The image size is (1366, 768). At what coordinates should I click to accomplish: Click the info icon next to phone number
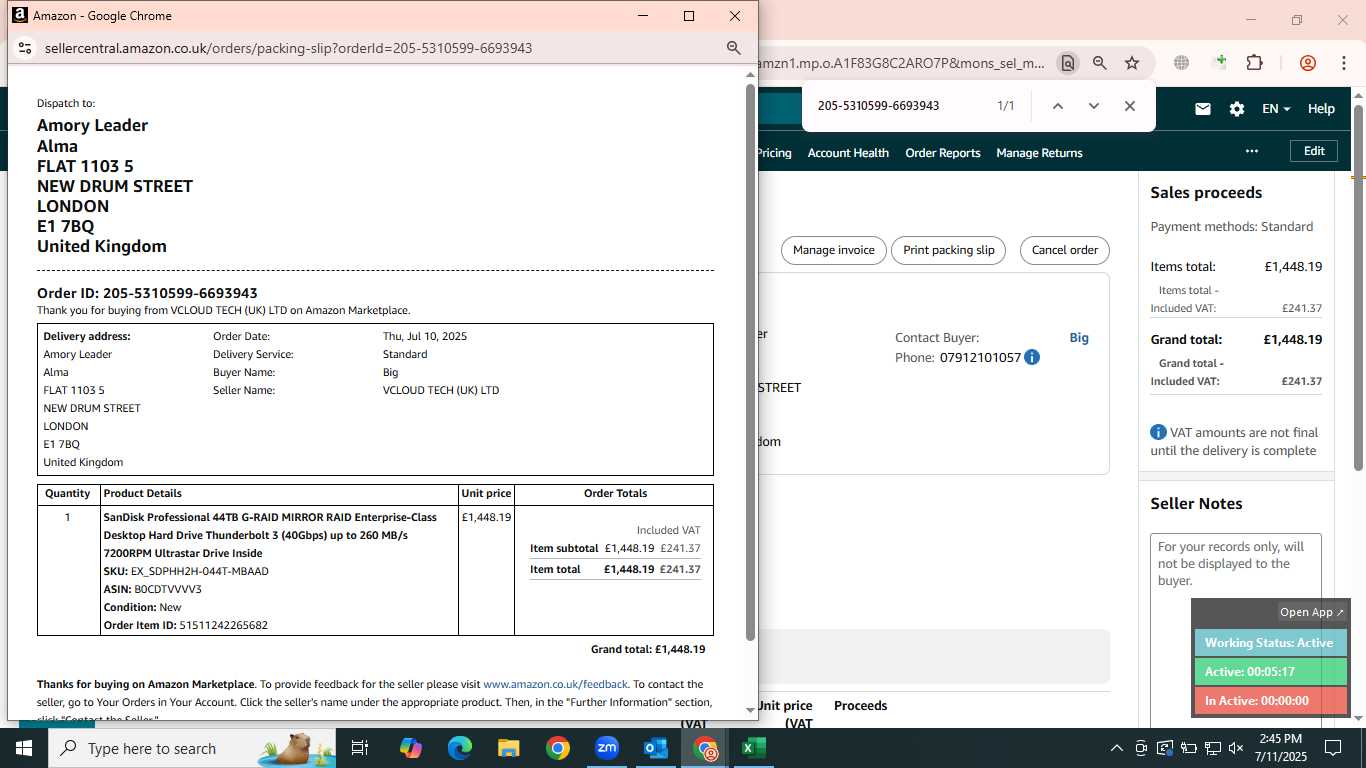click(1032, 357)
